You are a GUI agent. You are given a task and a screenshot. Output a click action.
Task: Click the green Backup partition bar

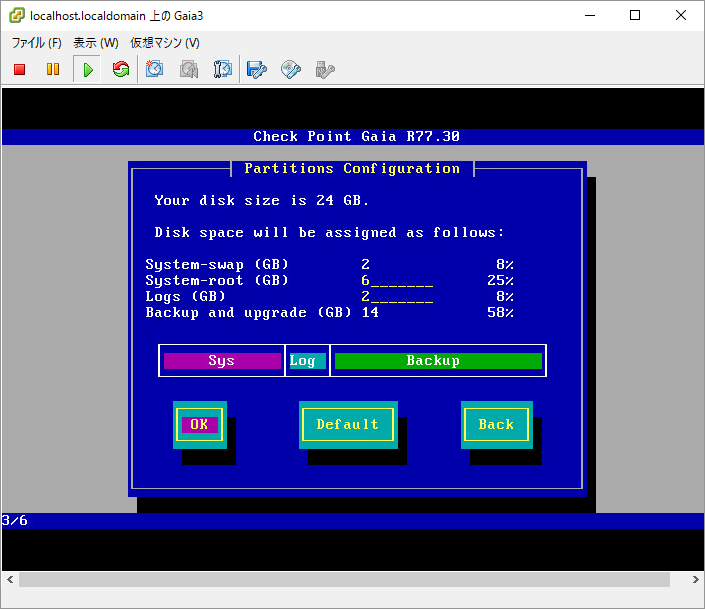[438, 361]
